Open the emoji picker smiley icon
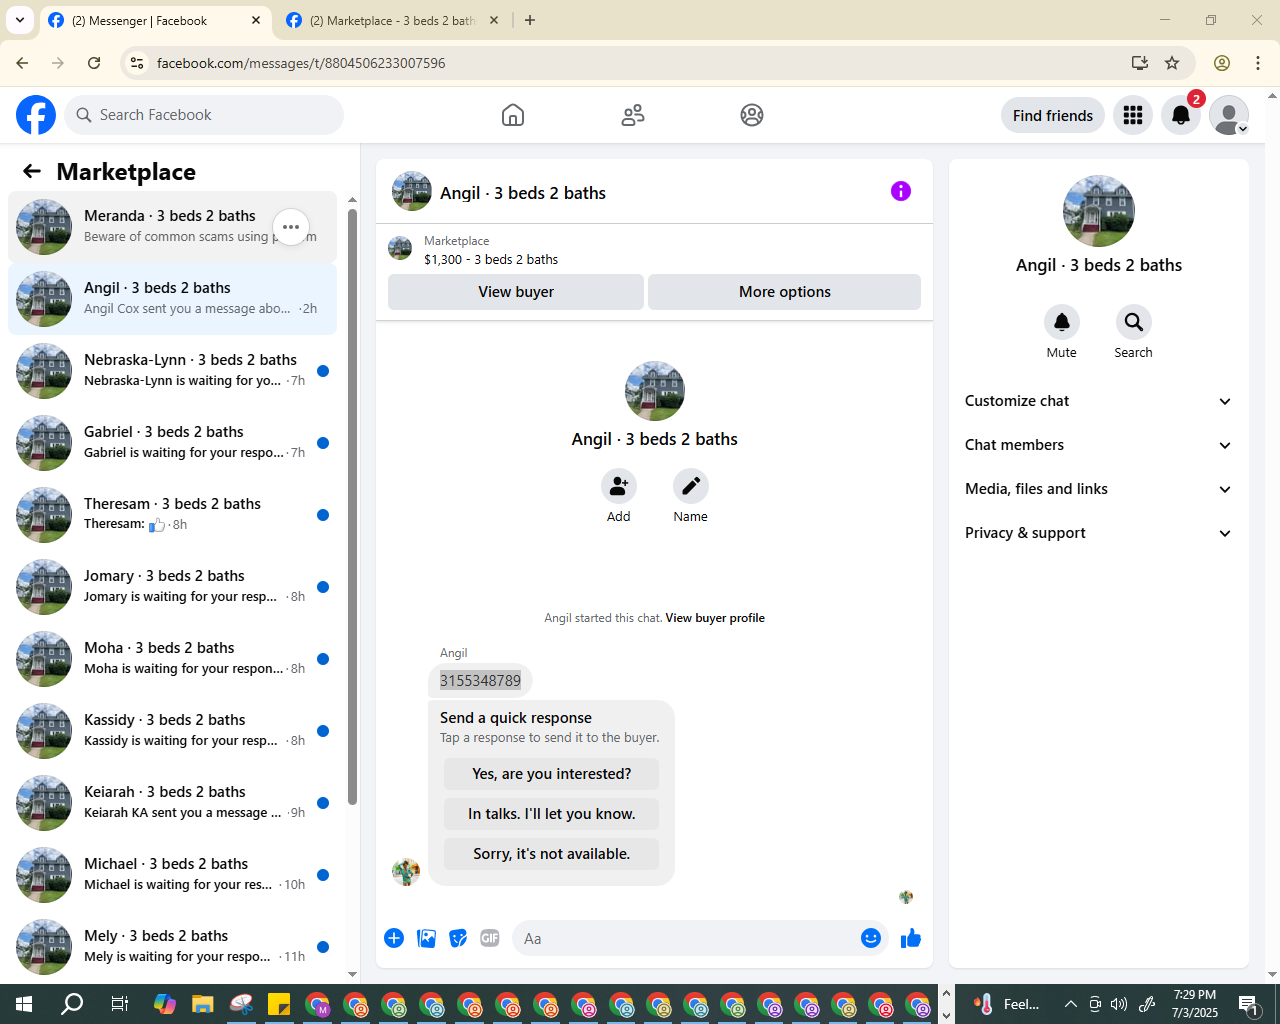 coord(871,938)
